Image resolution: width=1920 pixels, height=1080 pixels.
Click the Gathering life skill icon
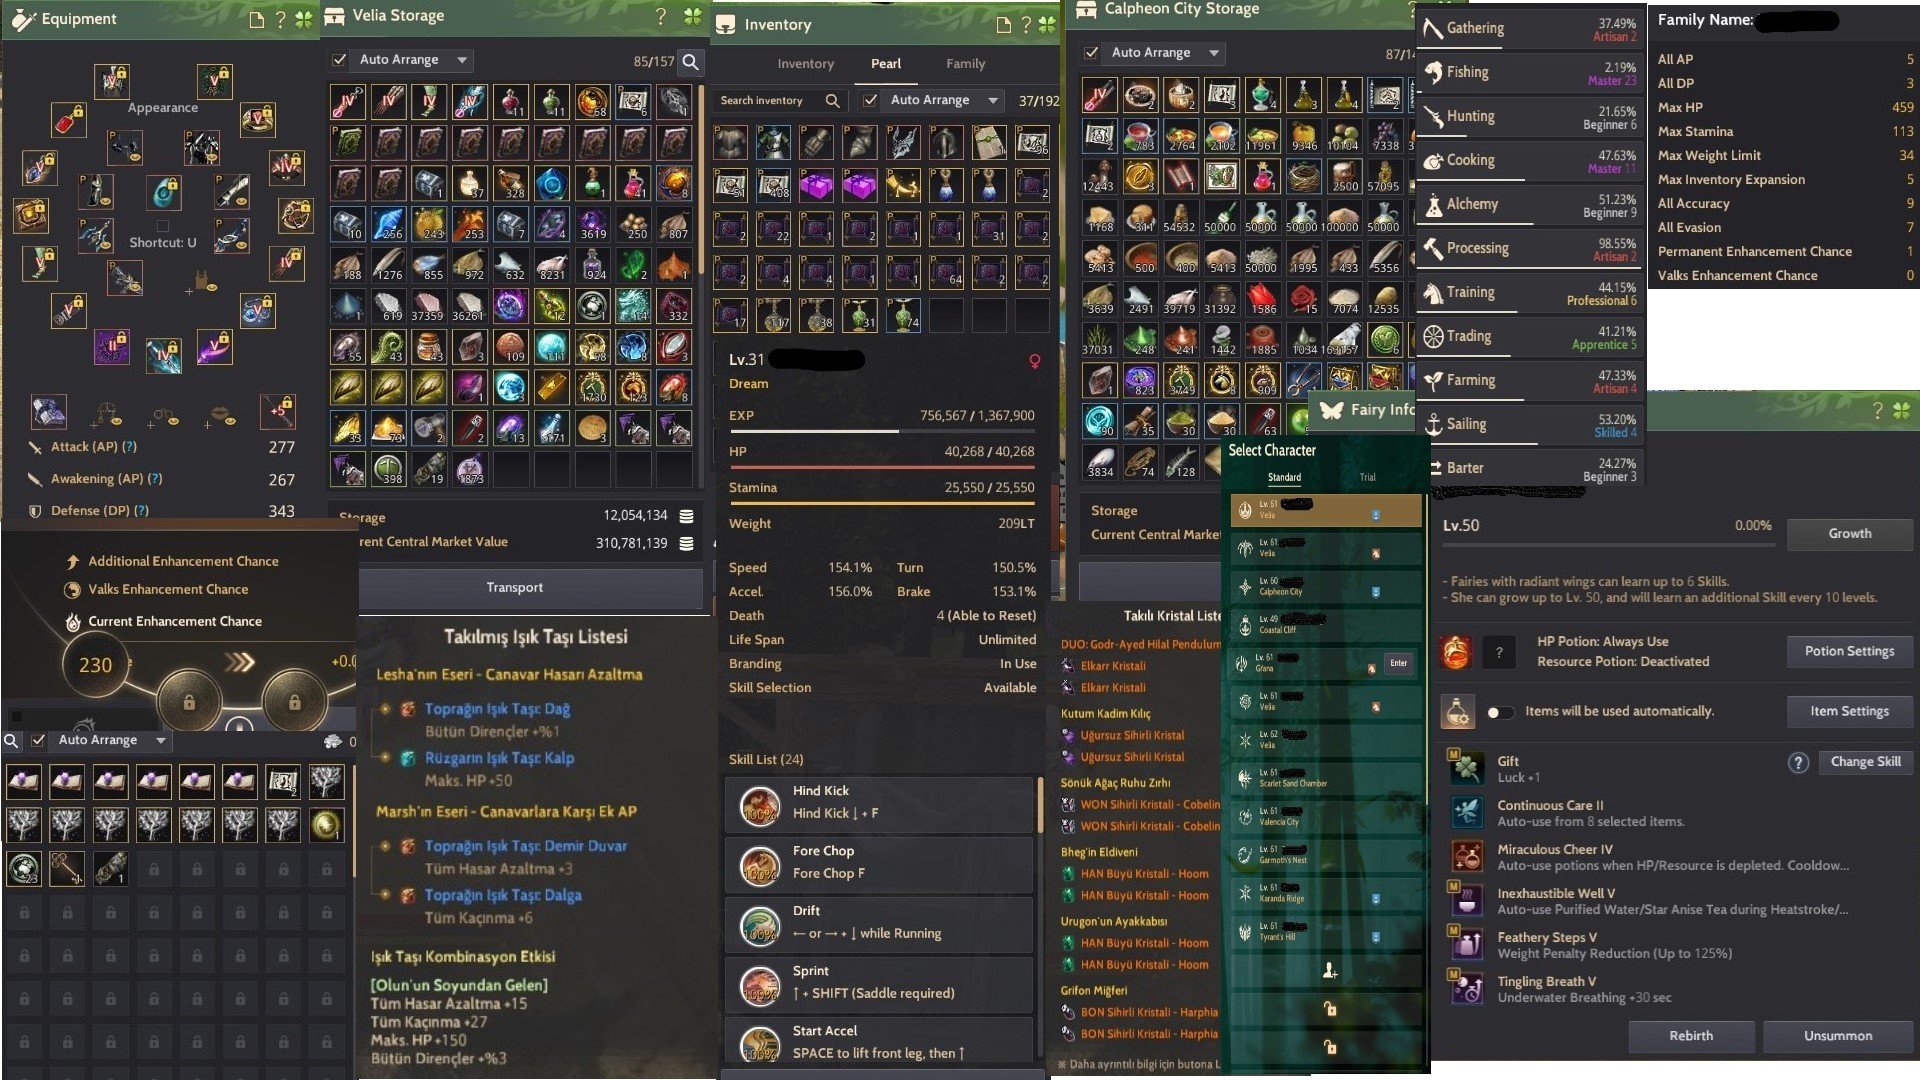[1432, 28]
